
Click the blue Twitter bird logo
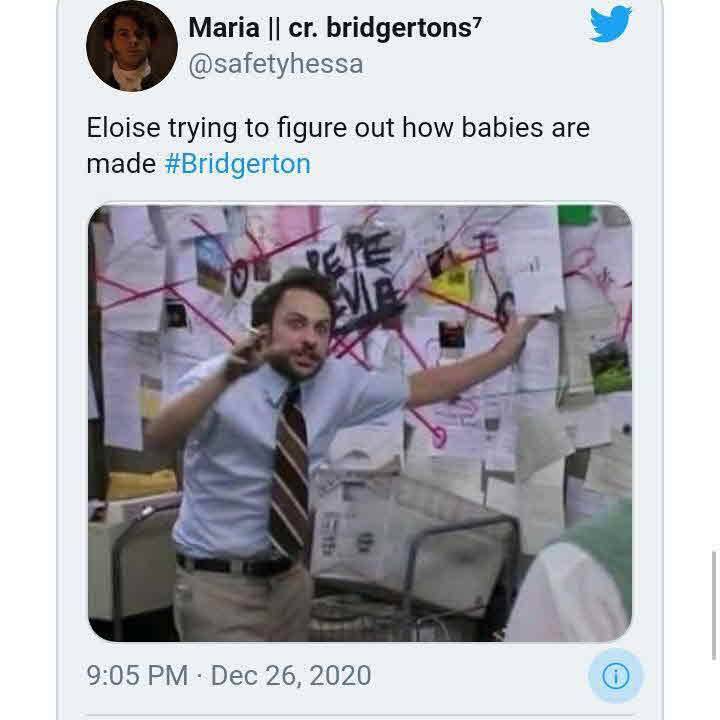pyautogui.click(x=611, y=24)
